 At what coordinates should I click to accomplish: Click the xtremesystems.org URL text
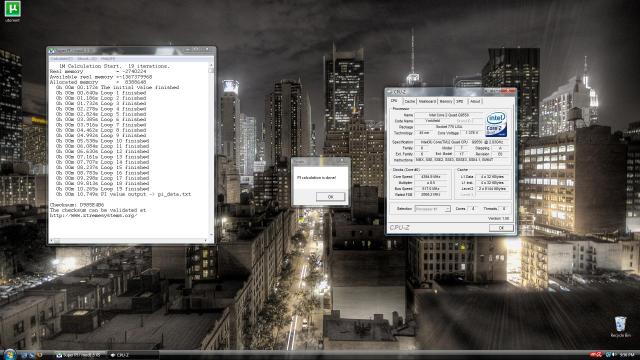(93, 216)
